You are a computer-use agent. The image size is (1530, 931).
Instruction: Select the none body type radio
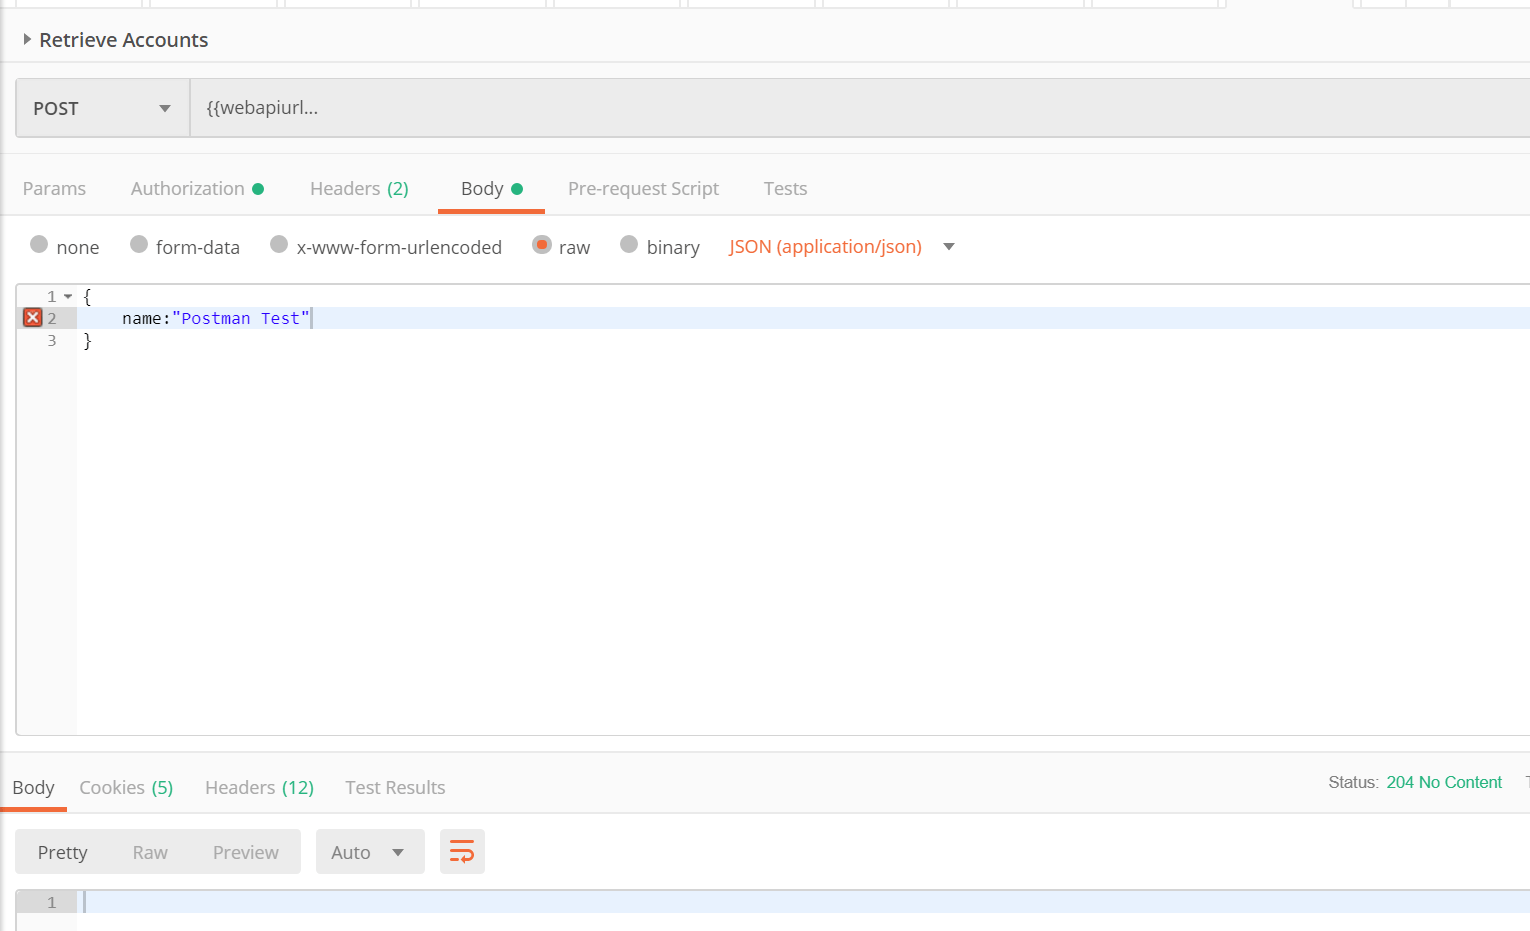(x=39, y=245)
